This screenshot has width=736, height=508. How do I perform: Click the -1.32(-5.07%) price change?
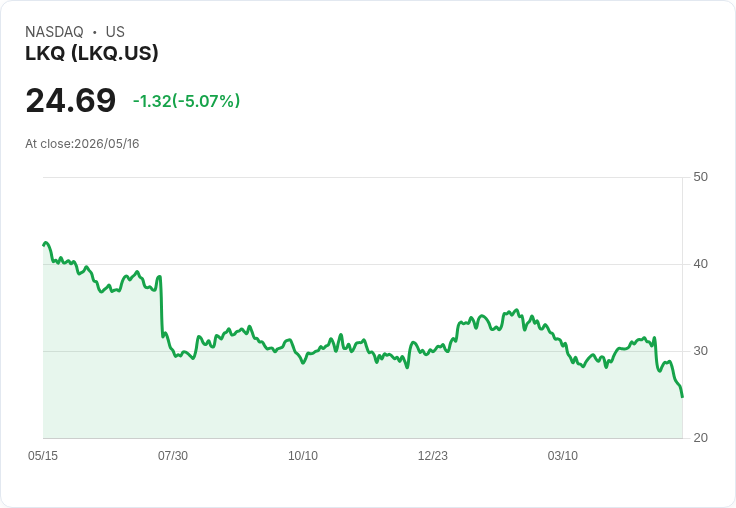pyautogui.click(x=186, y=101)
